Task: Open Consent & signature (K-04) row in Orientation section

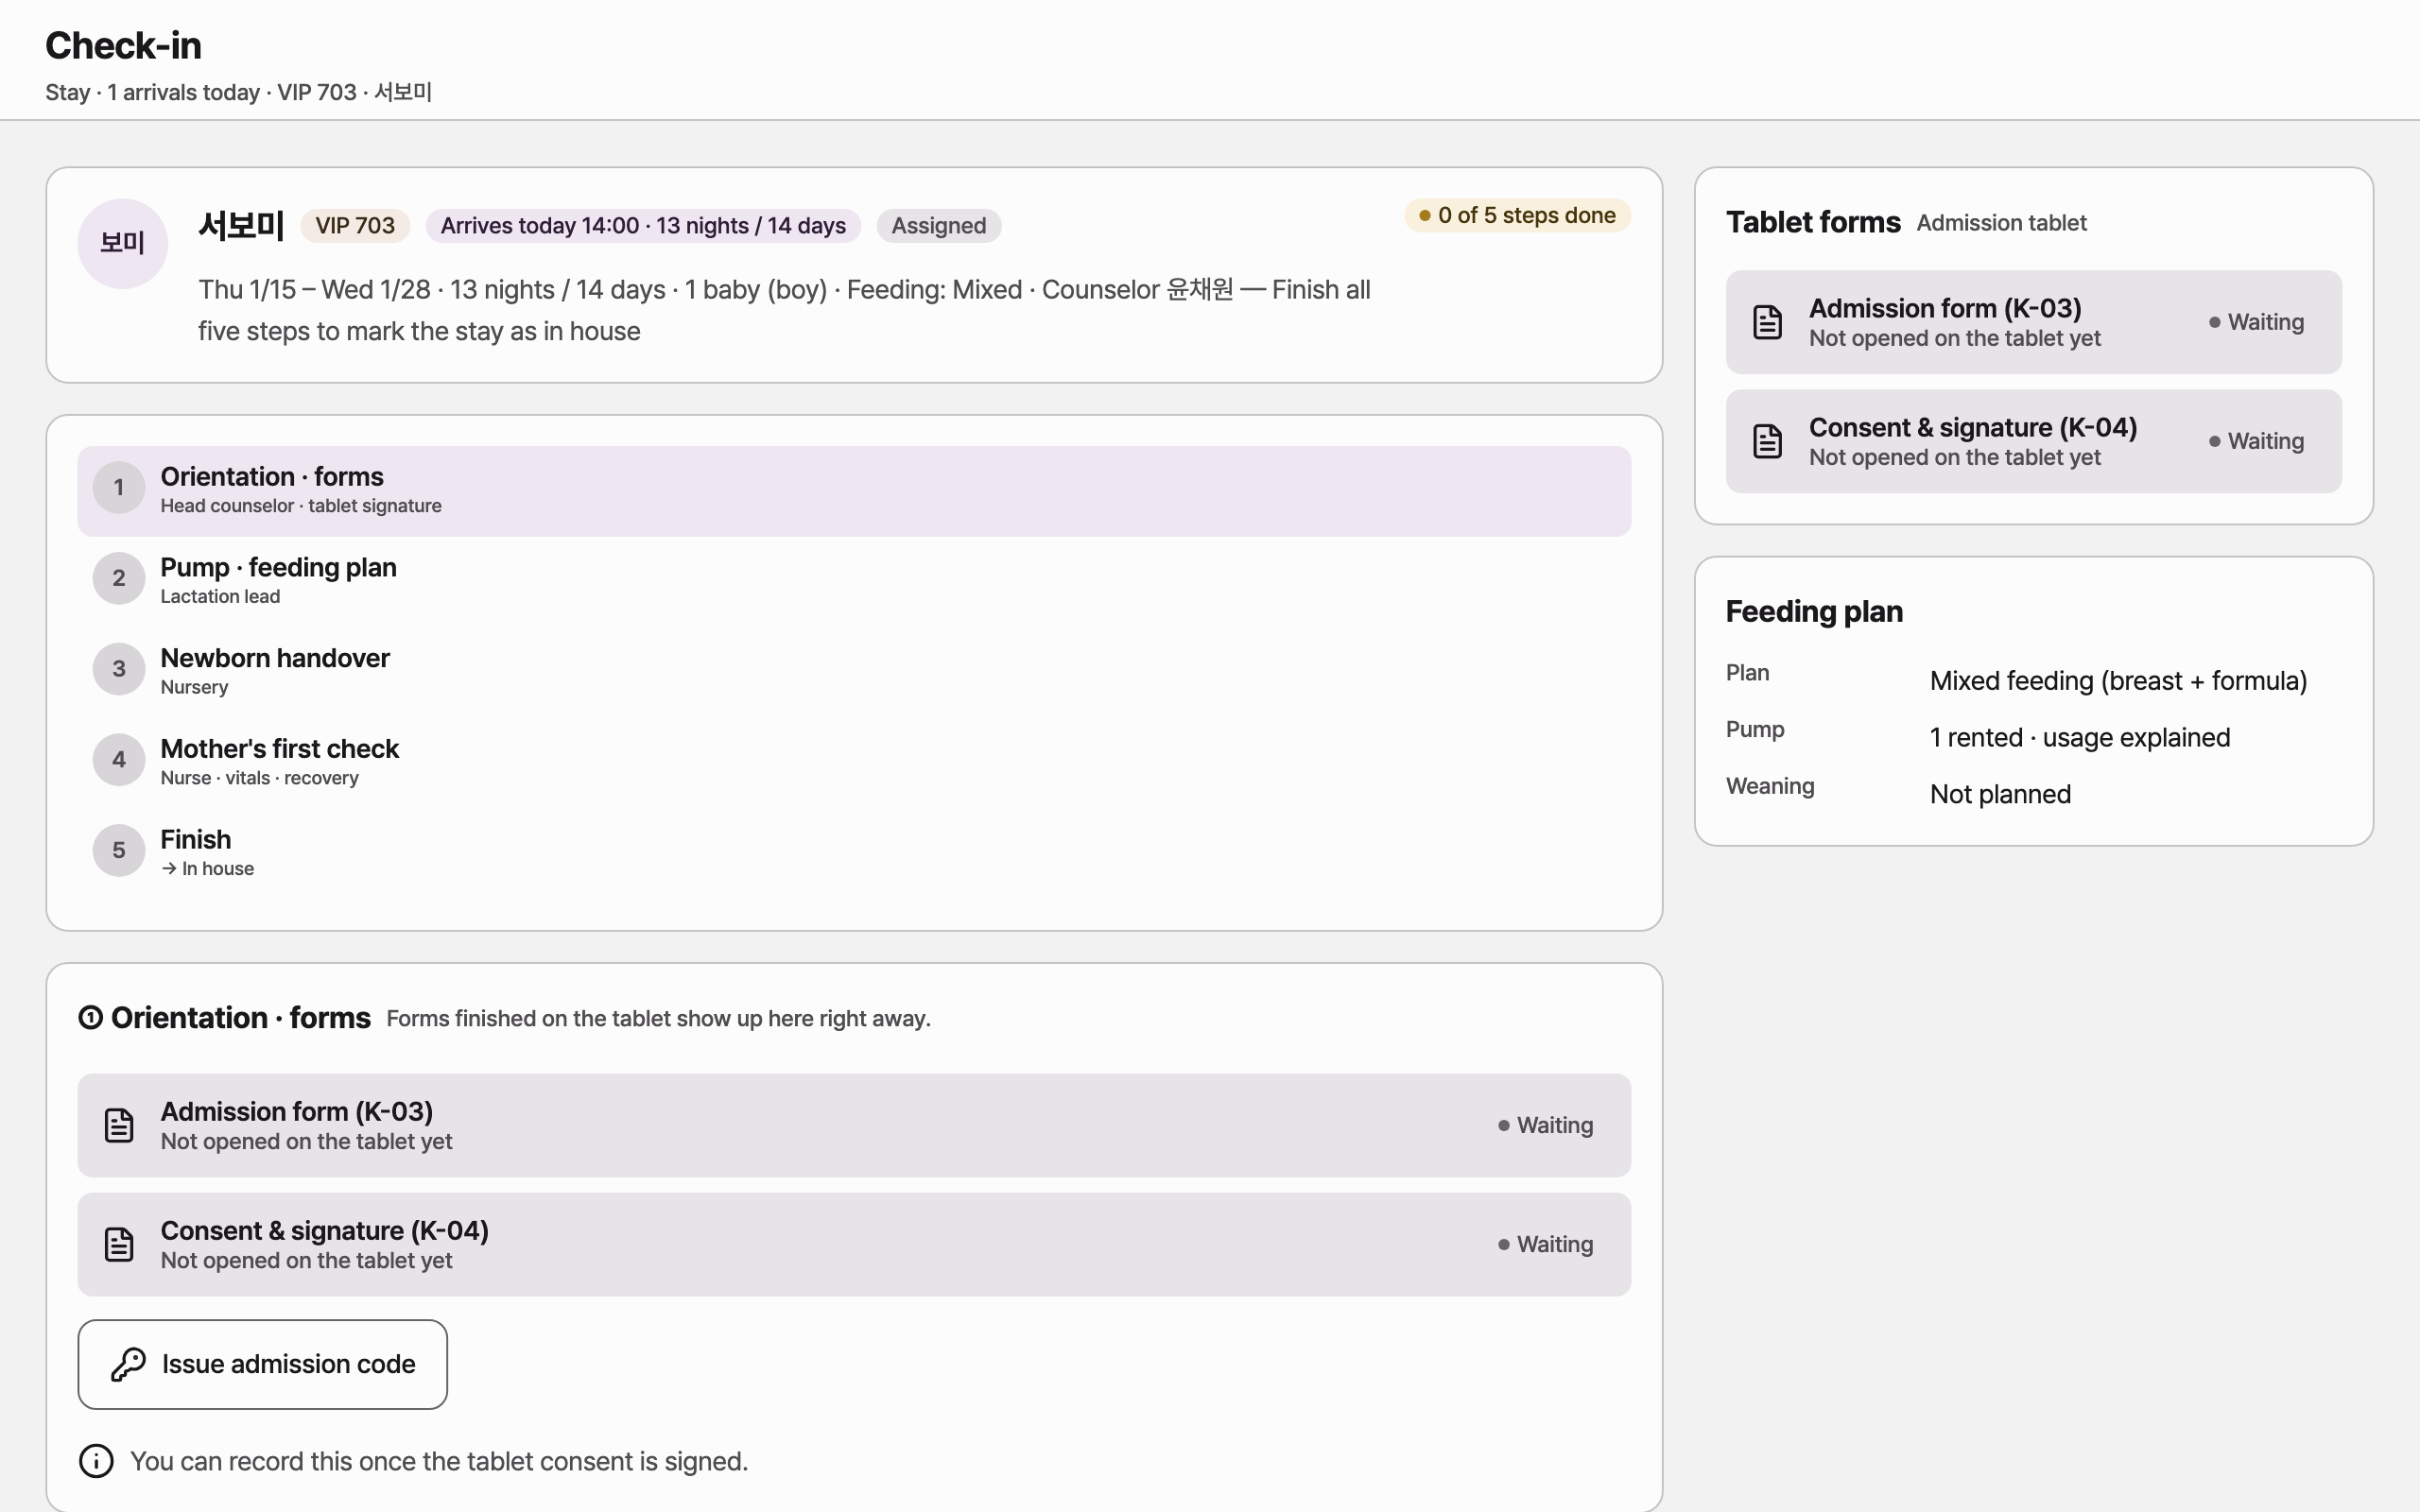Action: tap(854, 1244)
